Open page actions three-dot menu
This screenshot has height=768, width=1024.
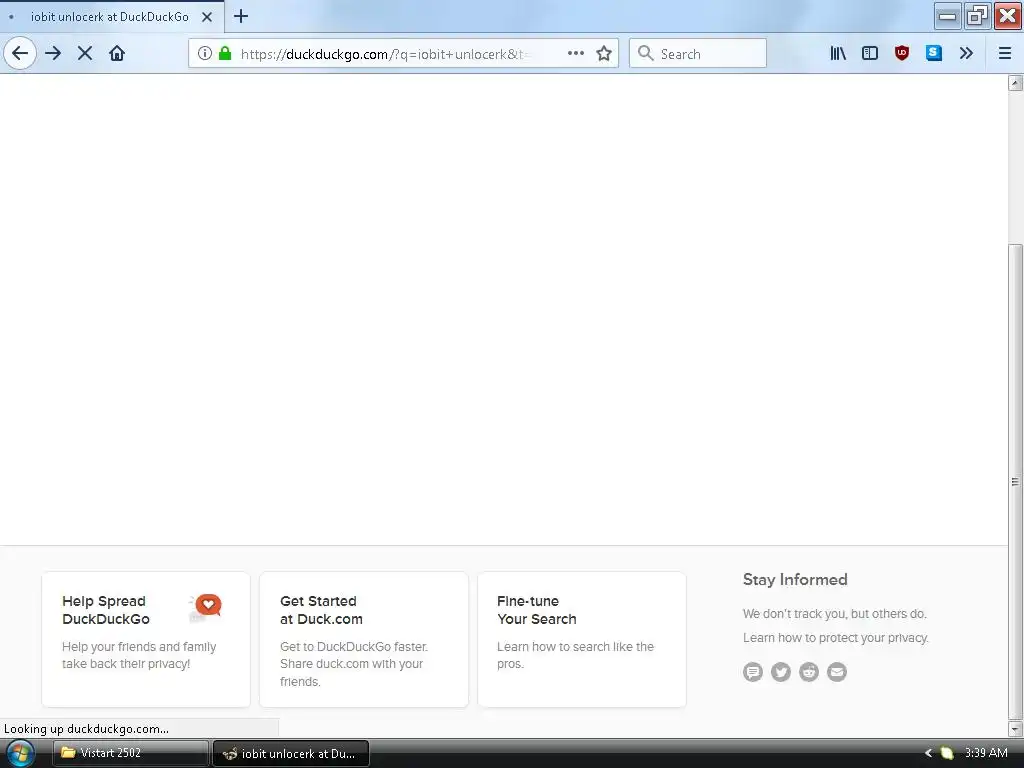[x=575, y=53]
